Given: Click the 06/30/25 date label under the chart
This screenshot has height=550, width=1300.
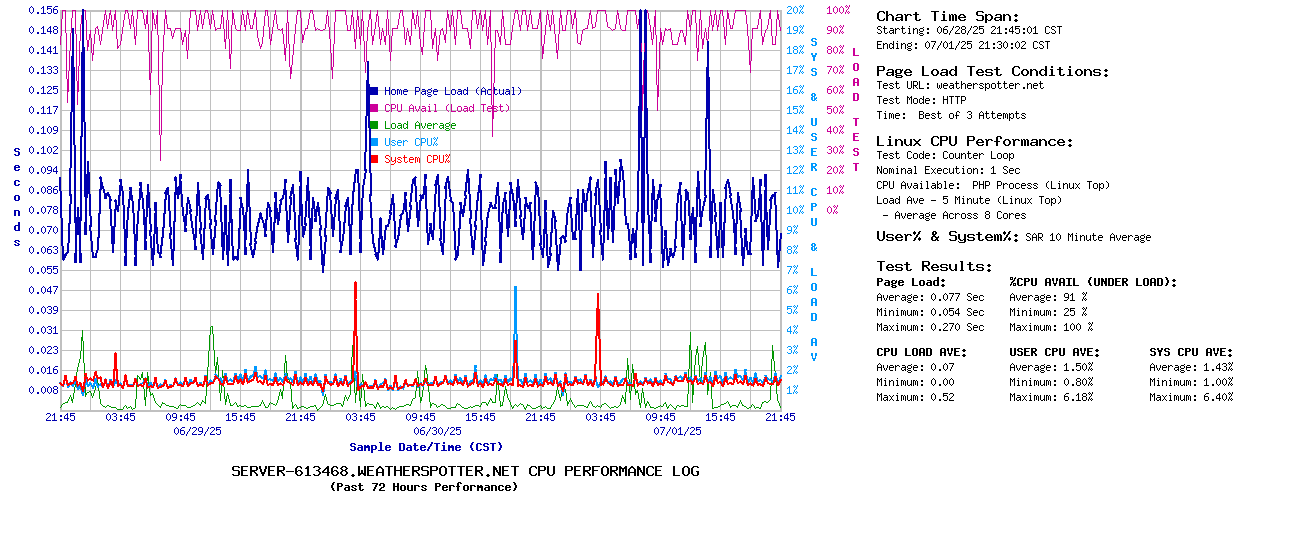Looking at the screenshot, I should [437, 431].
